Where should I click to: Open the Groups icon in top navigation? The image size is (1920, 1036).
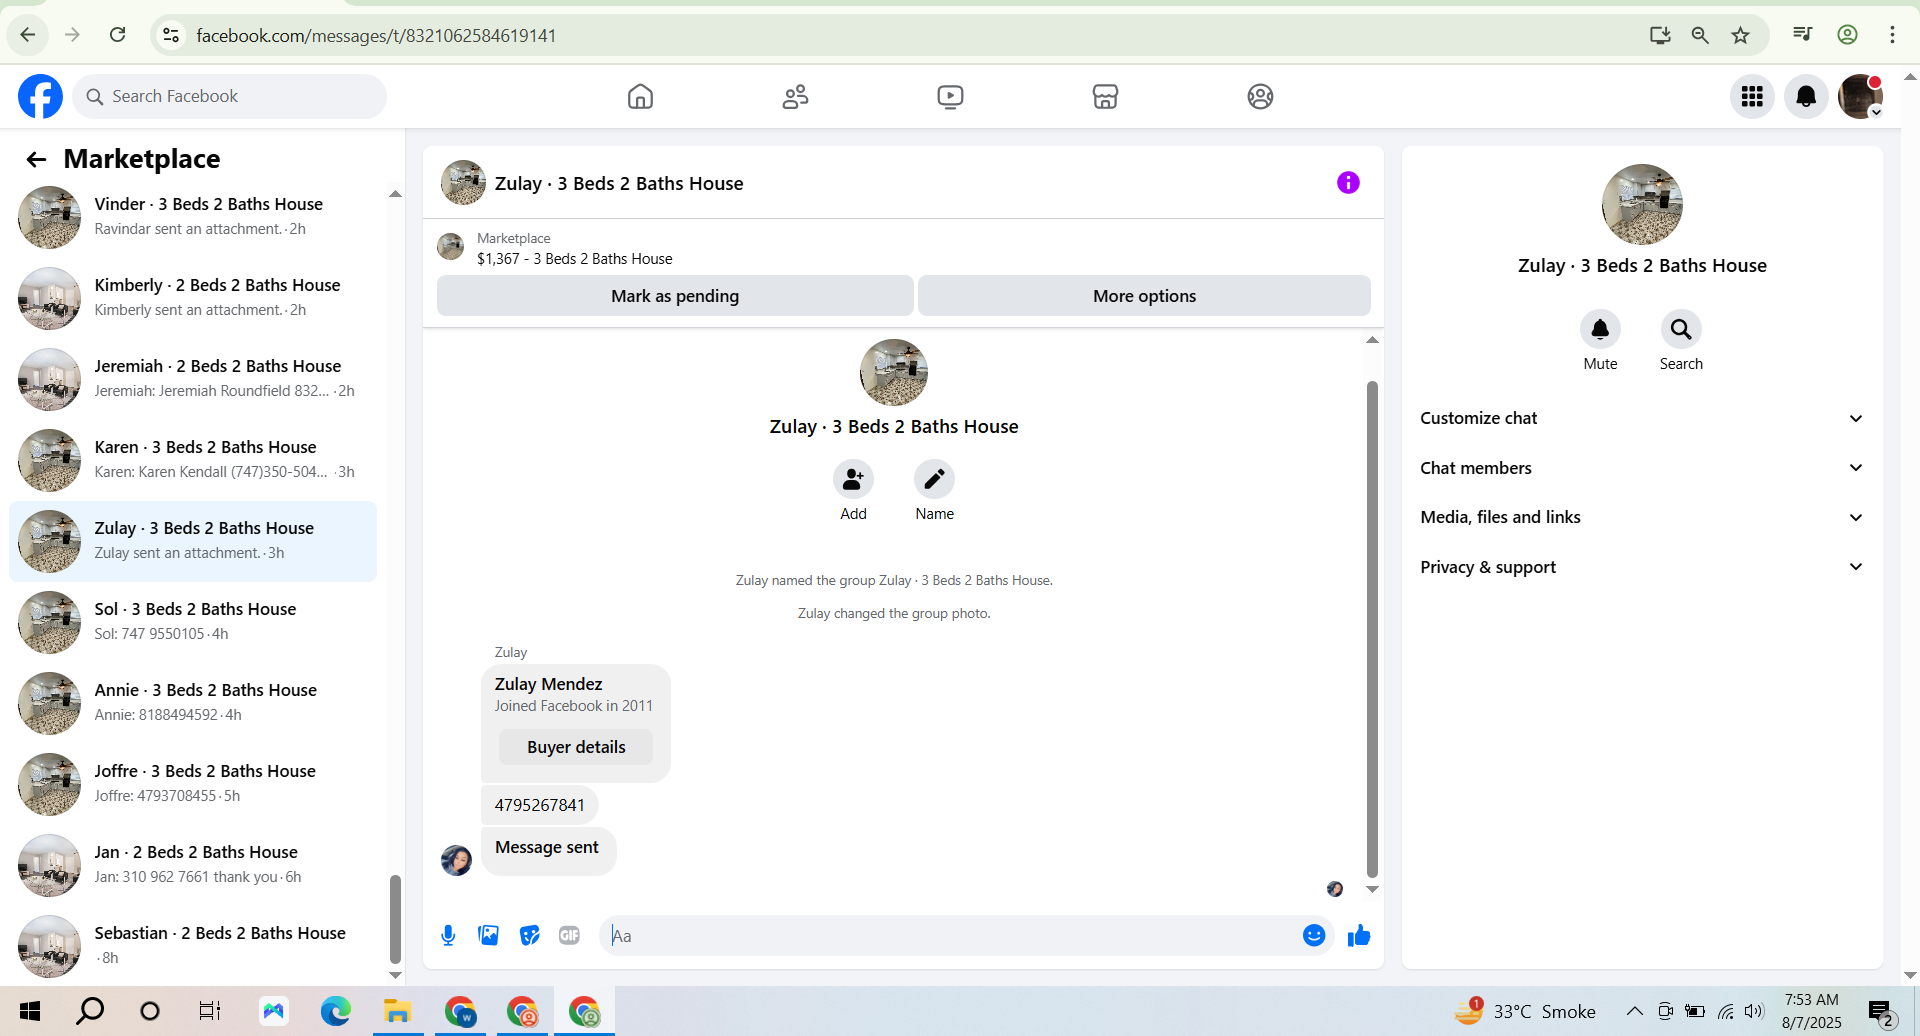(1260, 96)
